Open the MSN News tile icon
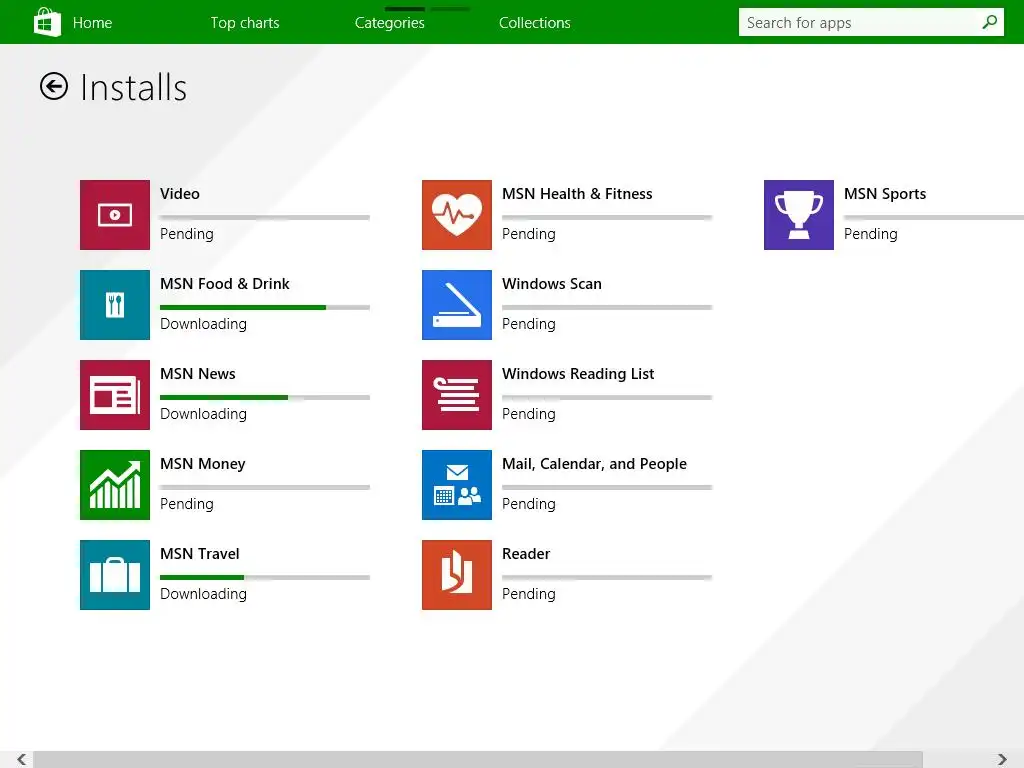The height and width of the screenshot is (768, 1024). tap(115, 395)
